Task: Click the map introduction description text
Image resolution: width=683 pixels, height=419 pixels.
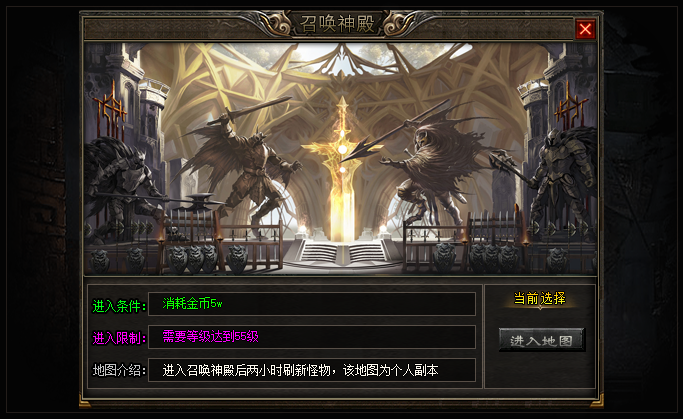Action: point(301,370)
